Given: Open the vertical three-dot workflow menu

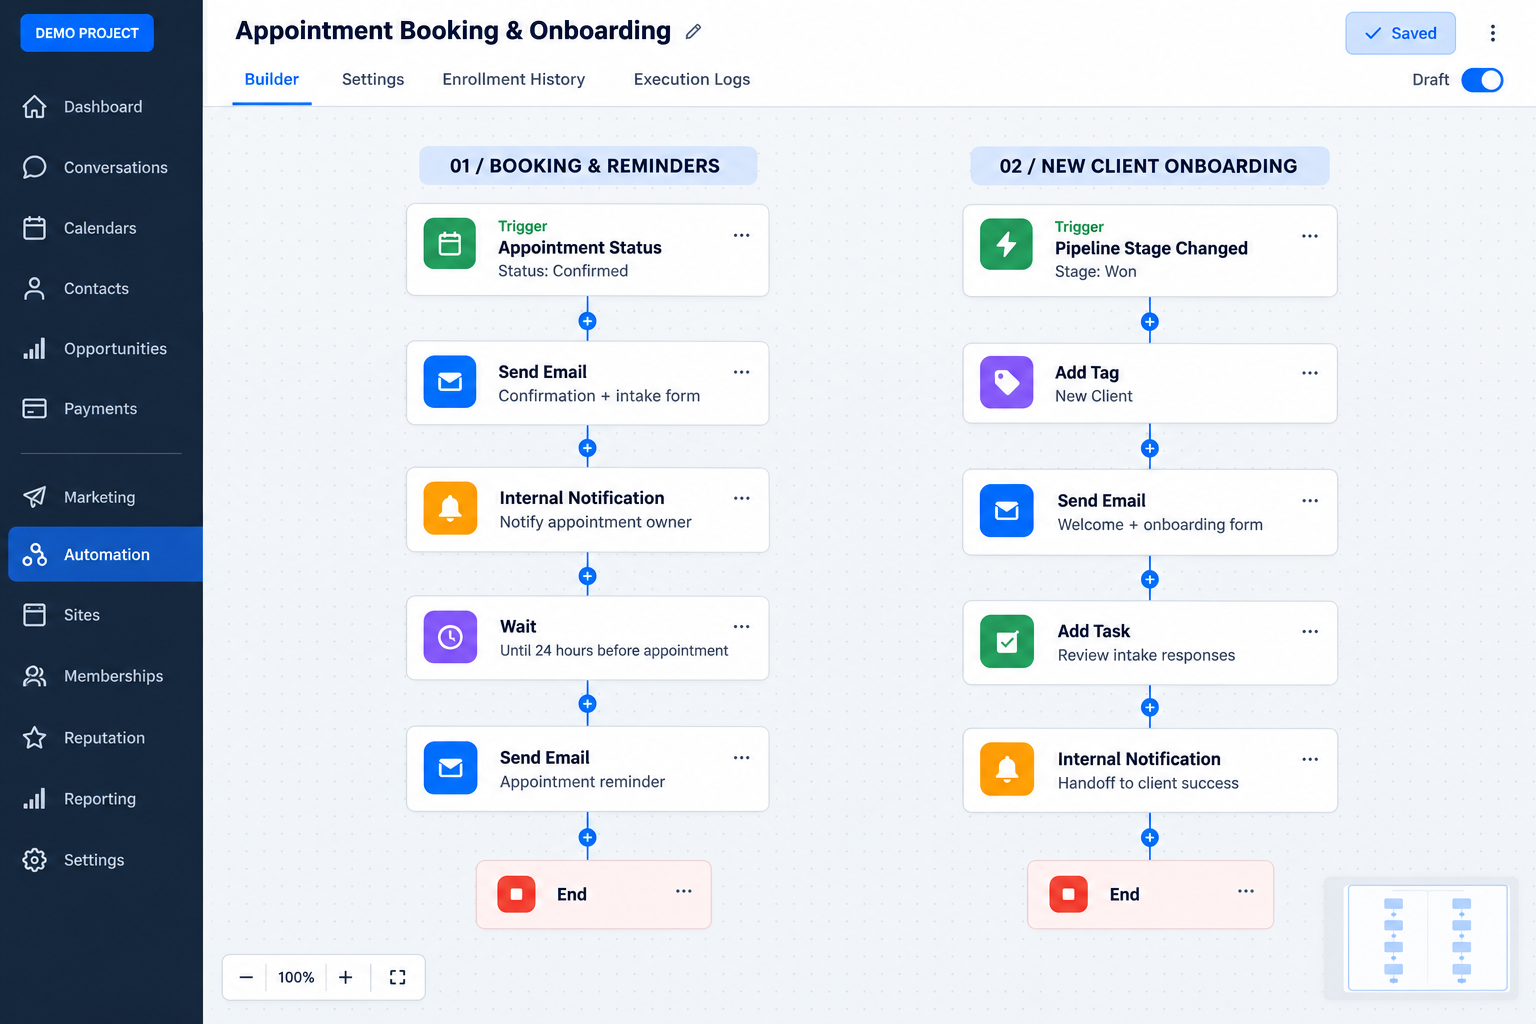Looking at the screenshot, I should point(1492,33).
